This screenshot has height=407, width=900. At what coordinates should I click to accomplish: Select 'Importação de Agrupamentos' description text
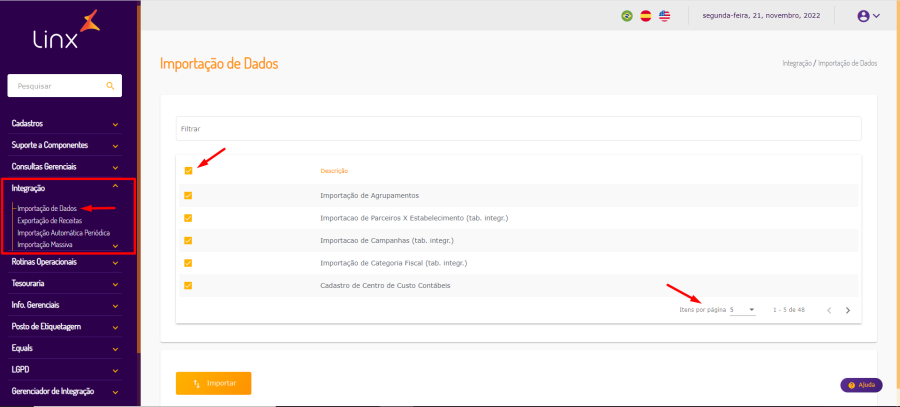369,196
